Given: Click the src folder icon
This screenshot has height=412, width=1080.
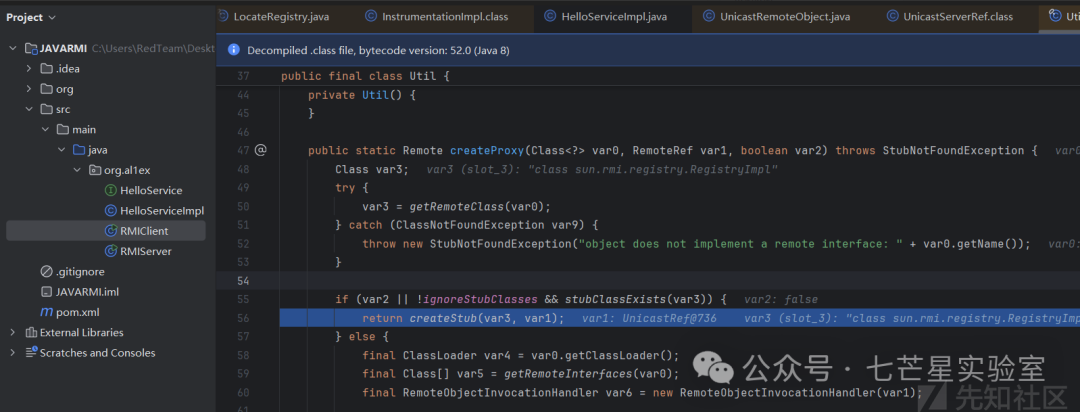Looking at the screenshot, I should (46, 109).
